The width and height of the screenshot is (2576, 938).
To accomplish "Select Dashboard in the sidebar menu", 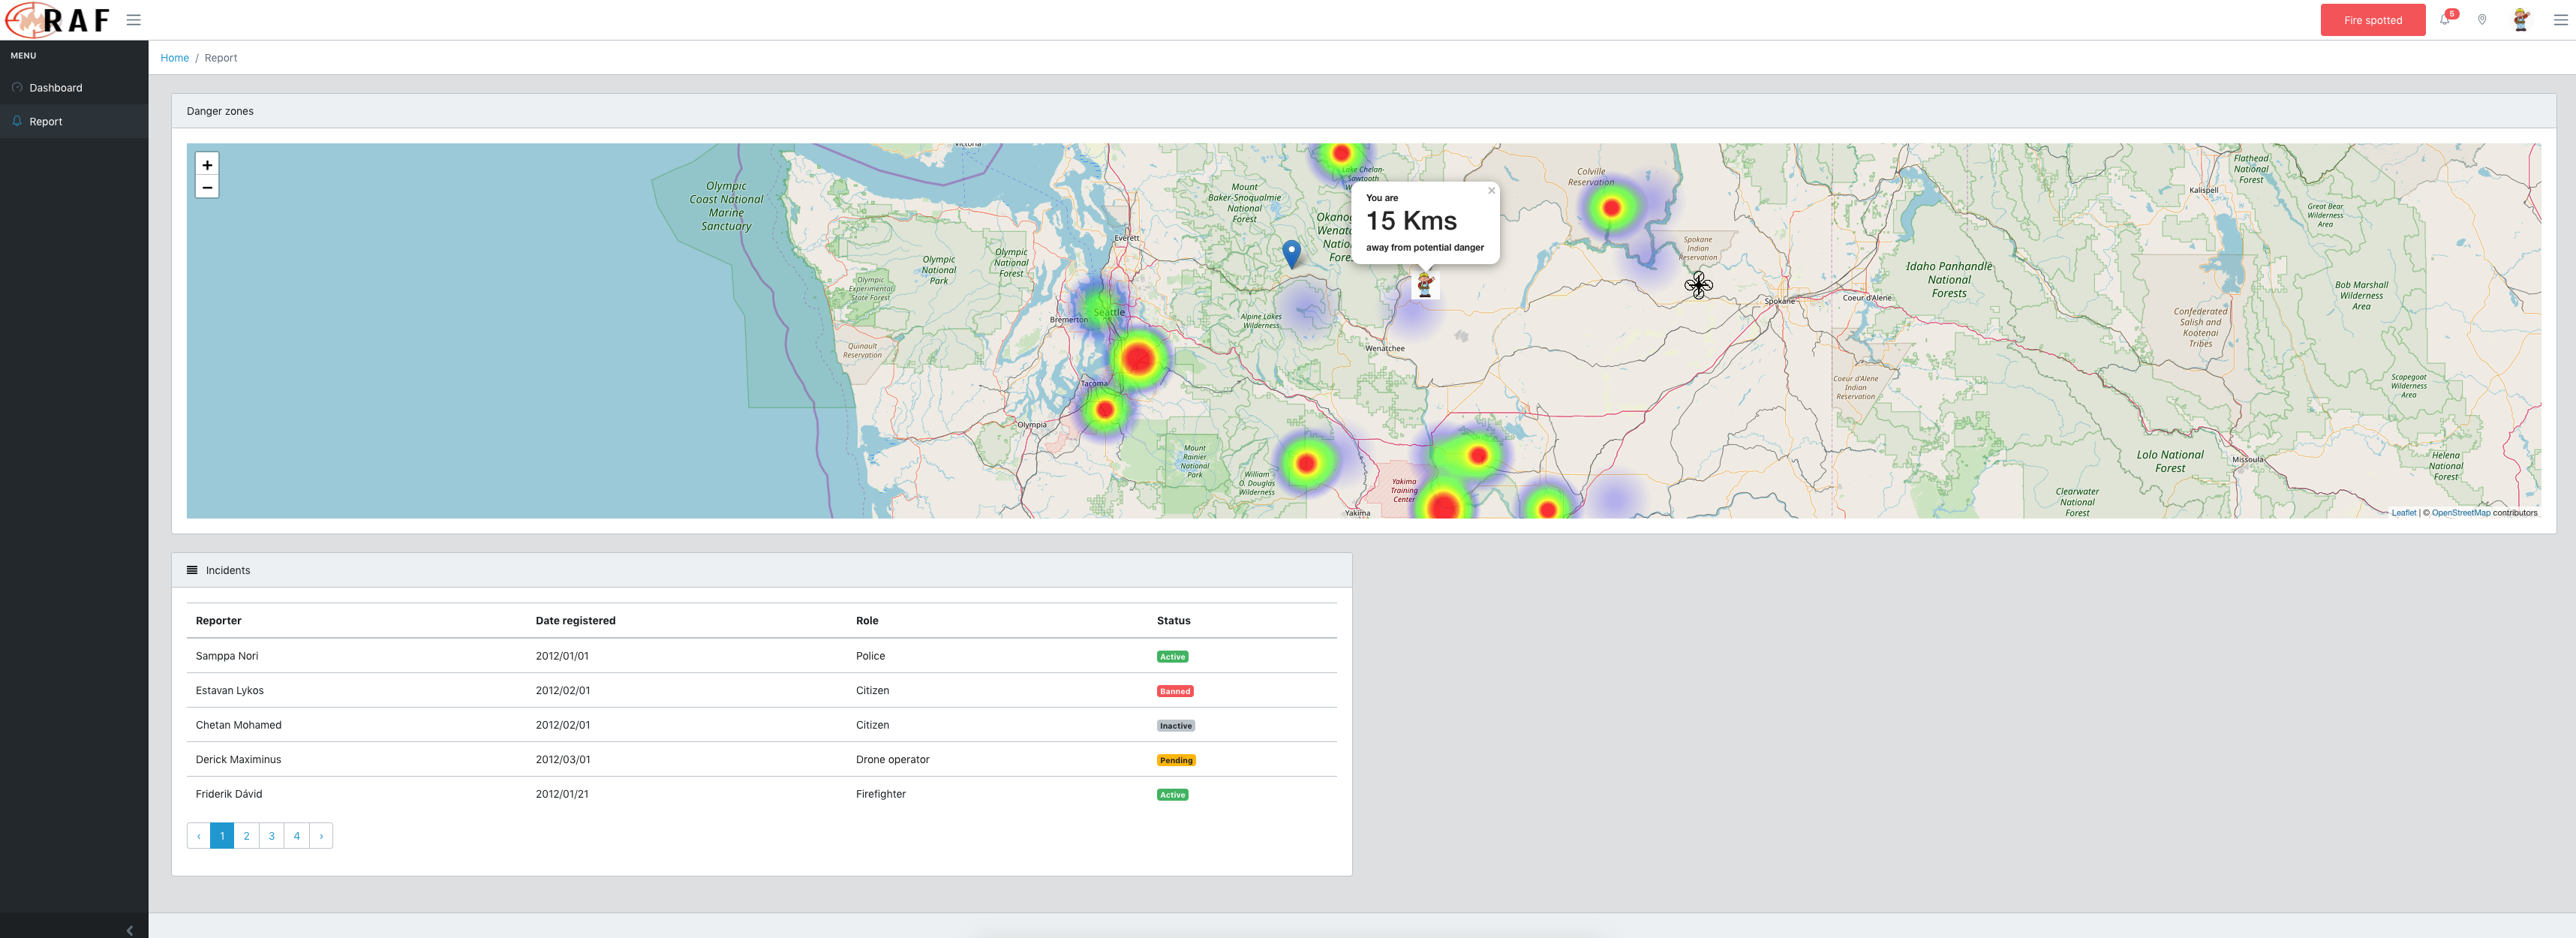I will [x=56, y=88].
